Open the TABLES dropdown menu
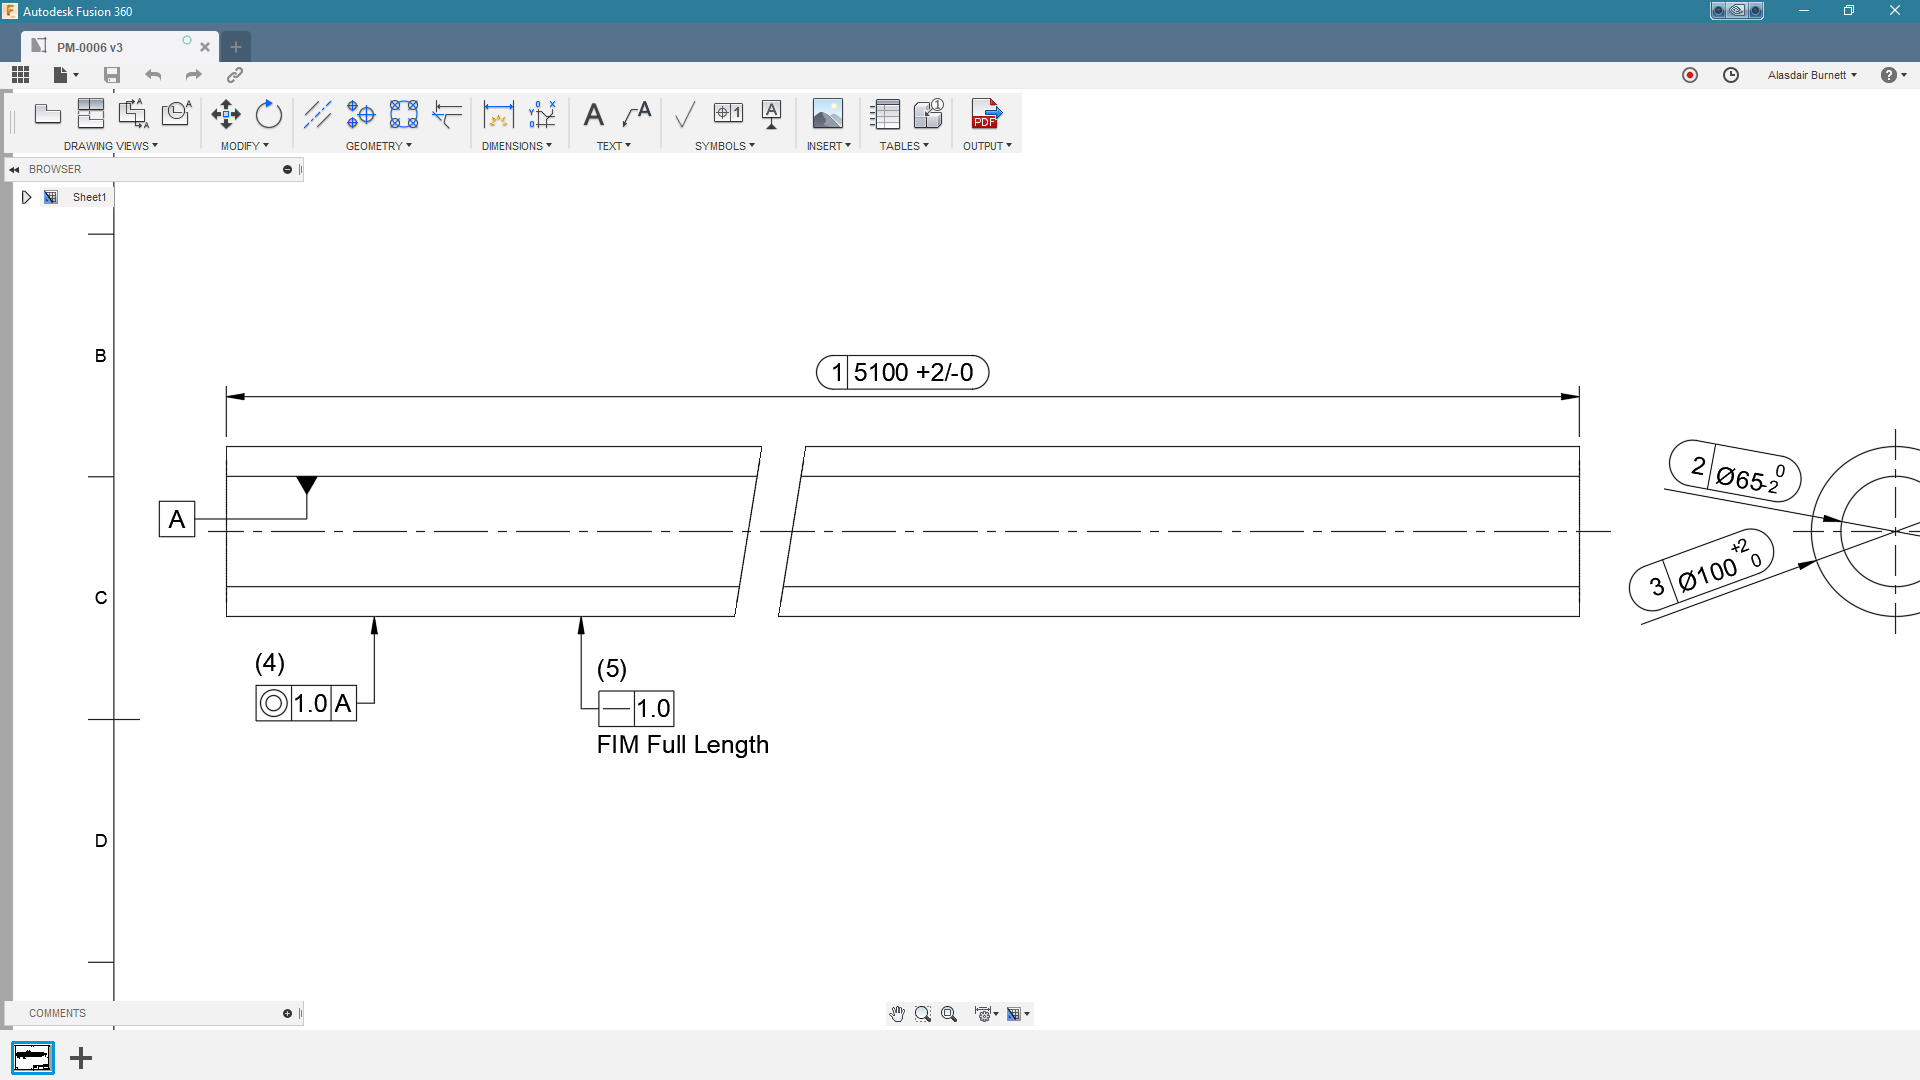 coord(902,145)
